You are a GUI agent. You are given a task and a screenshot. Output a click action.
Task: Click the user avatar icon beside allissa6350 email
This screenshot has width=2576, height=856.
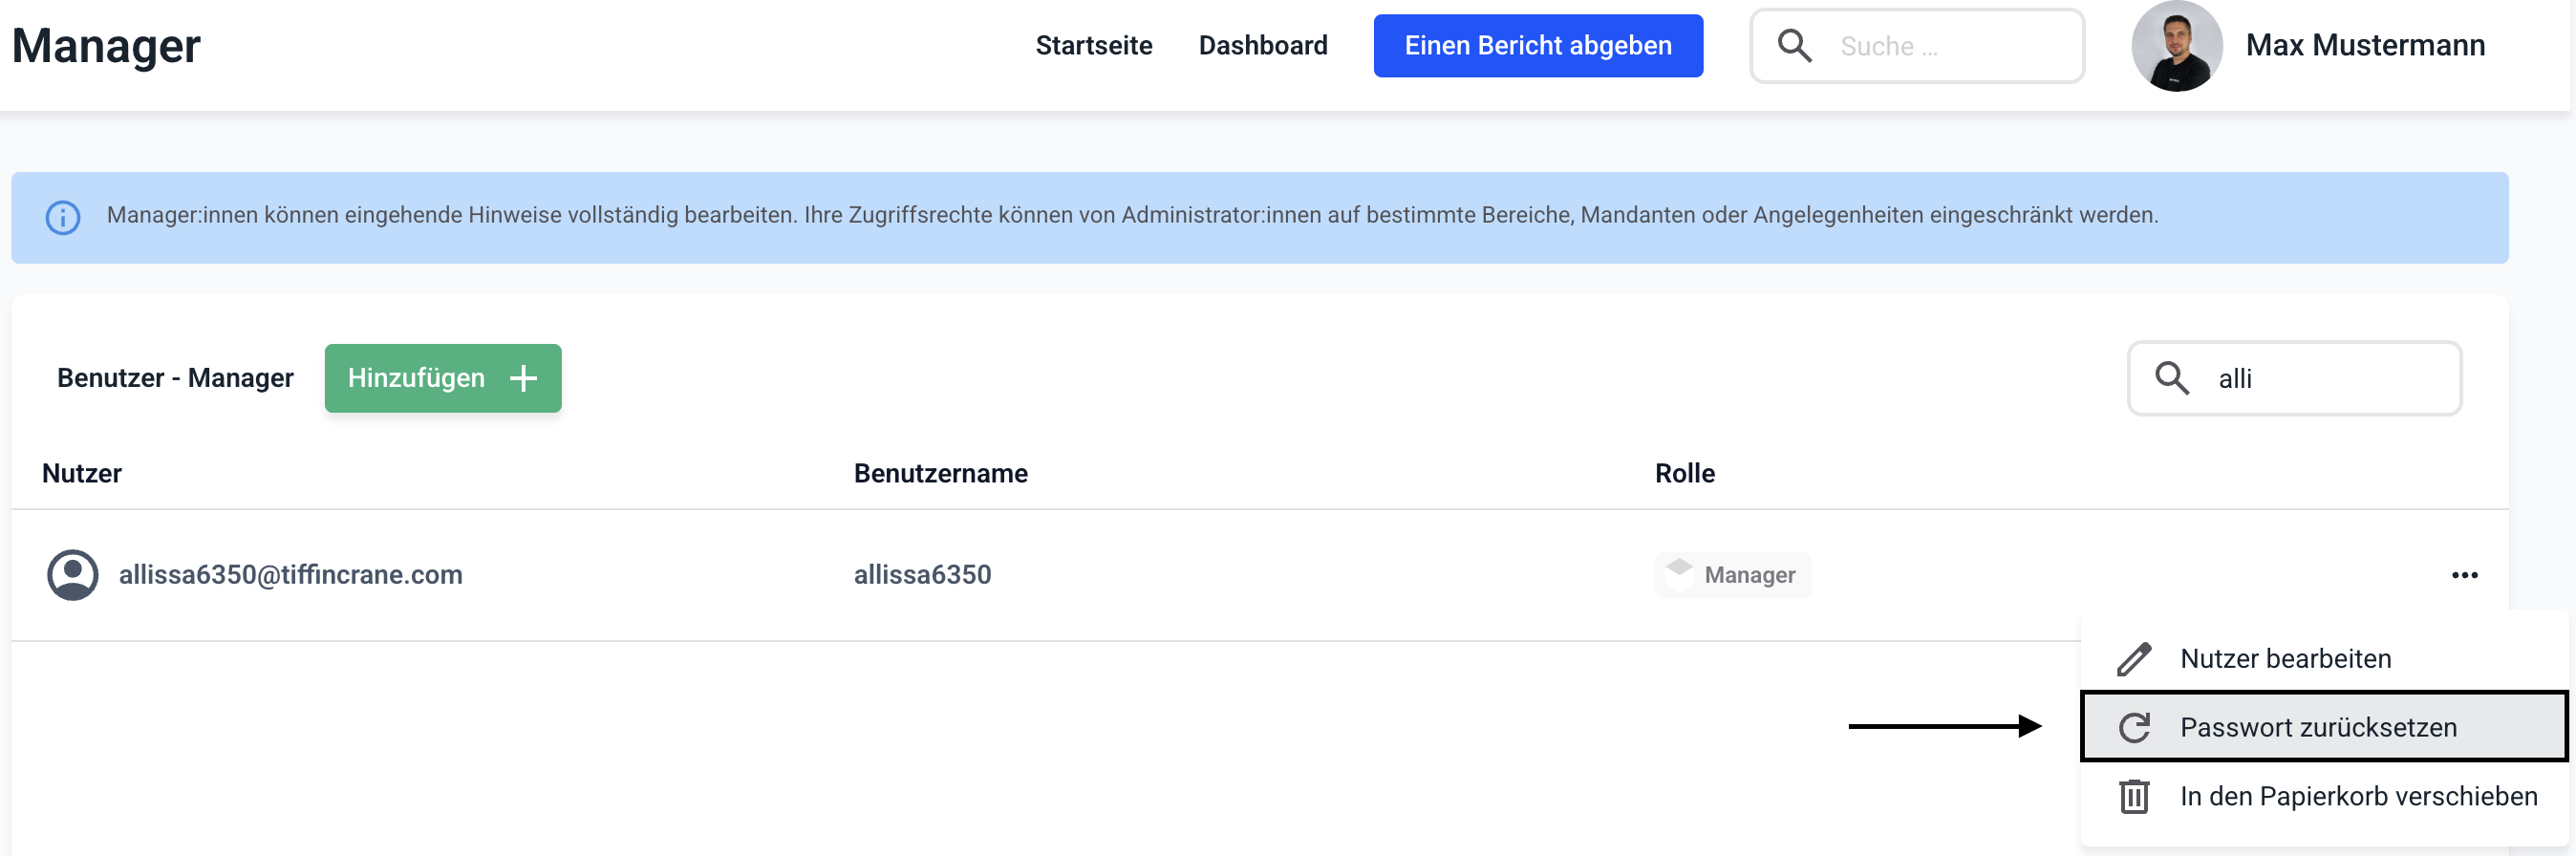73,575
